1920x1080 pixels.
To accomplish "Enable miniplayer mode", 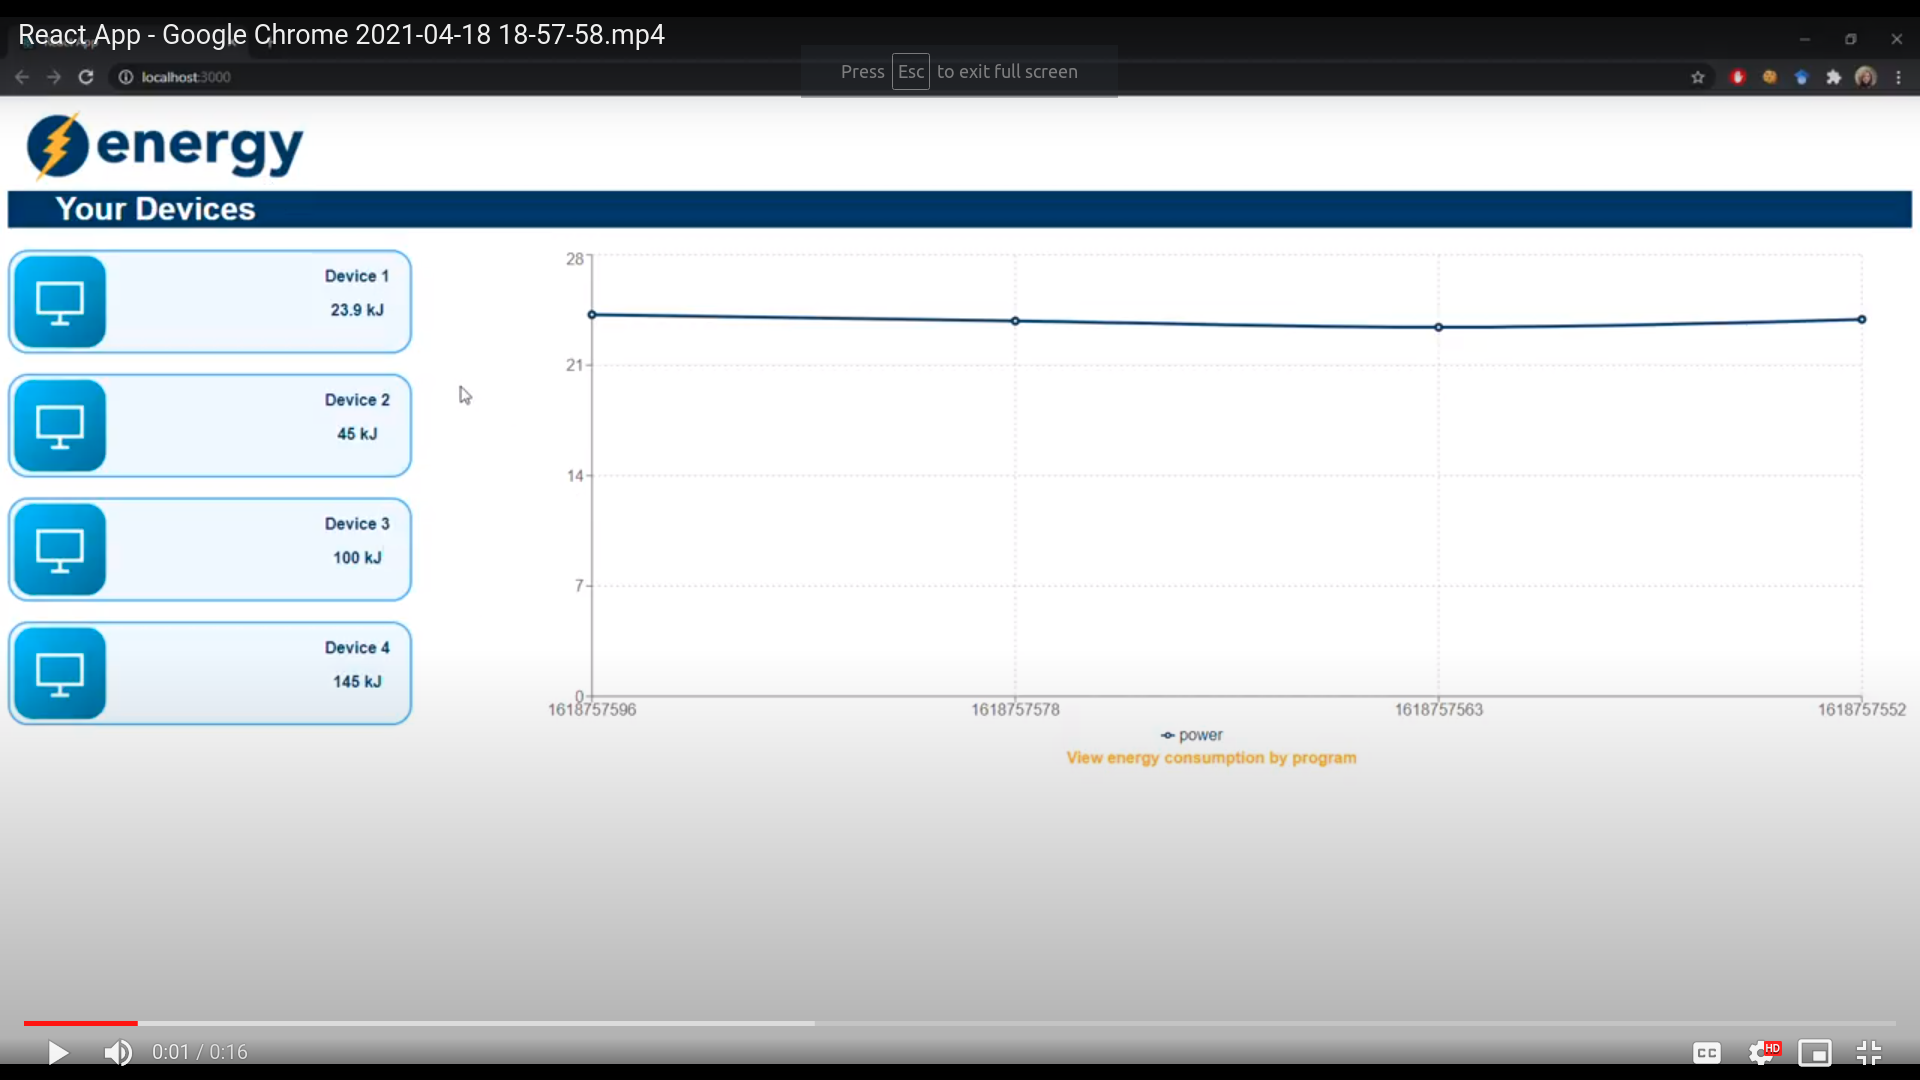I will (x=1815, y=1052).
